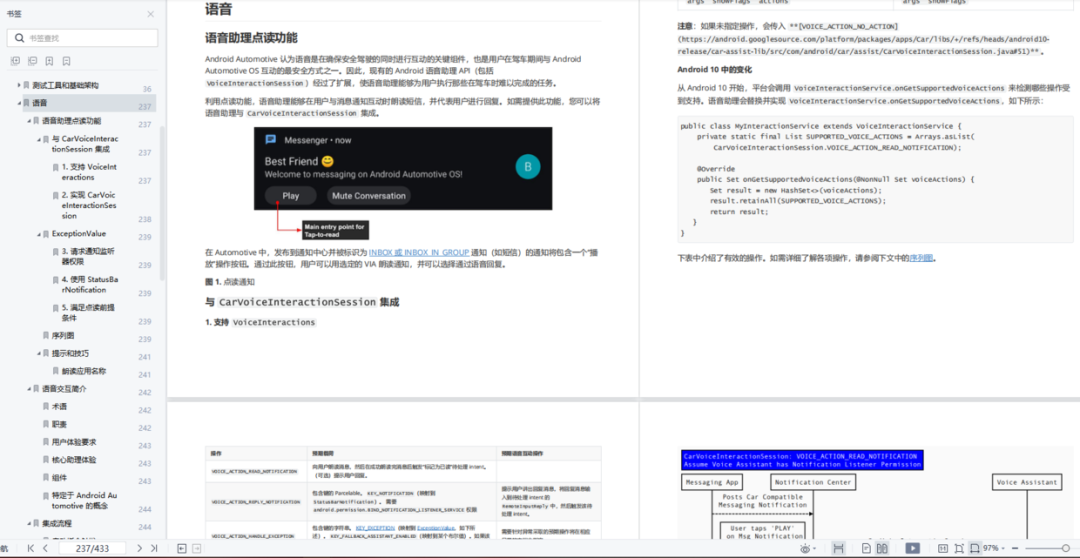This screenshot has height=558, width=1080.
Task: Open the 用户体验要求 bookmark
Action: (74, 442)
